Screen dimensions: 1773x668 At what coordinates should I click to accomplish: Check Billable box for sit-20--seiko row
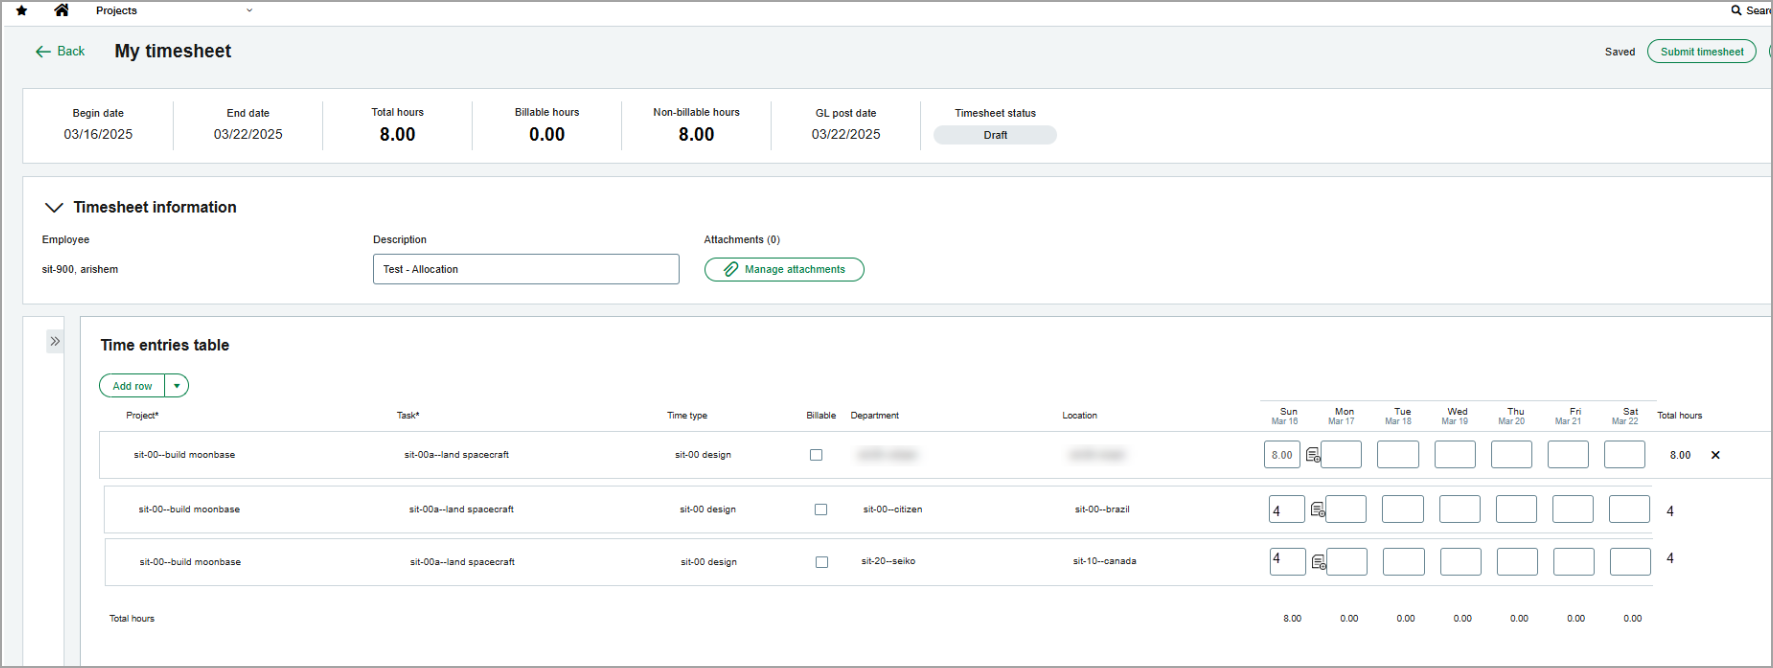[822, 562]
